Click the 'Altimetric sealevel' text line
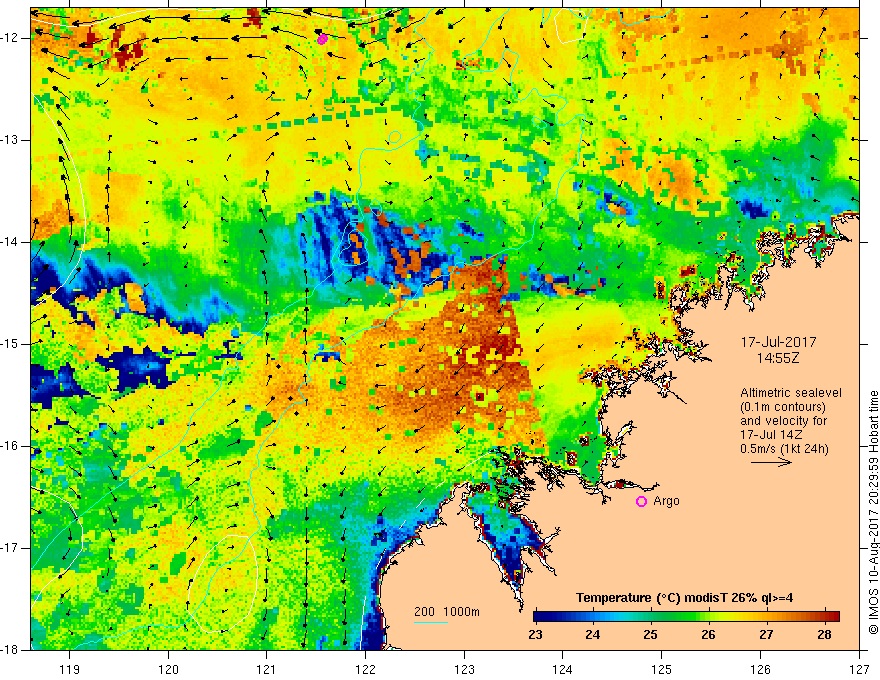 pos(791,393)
